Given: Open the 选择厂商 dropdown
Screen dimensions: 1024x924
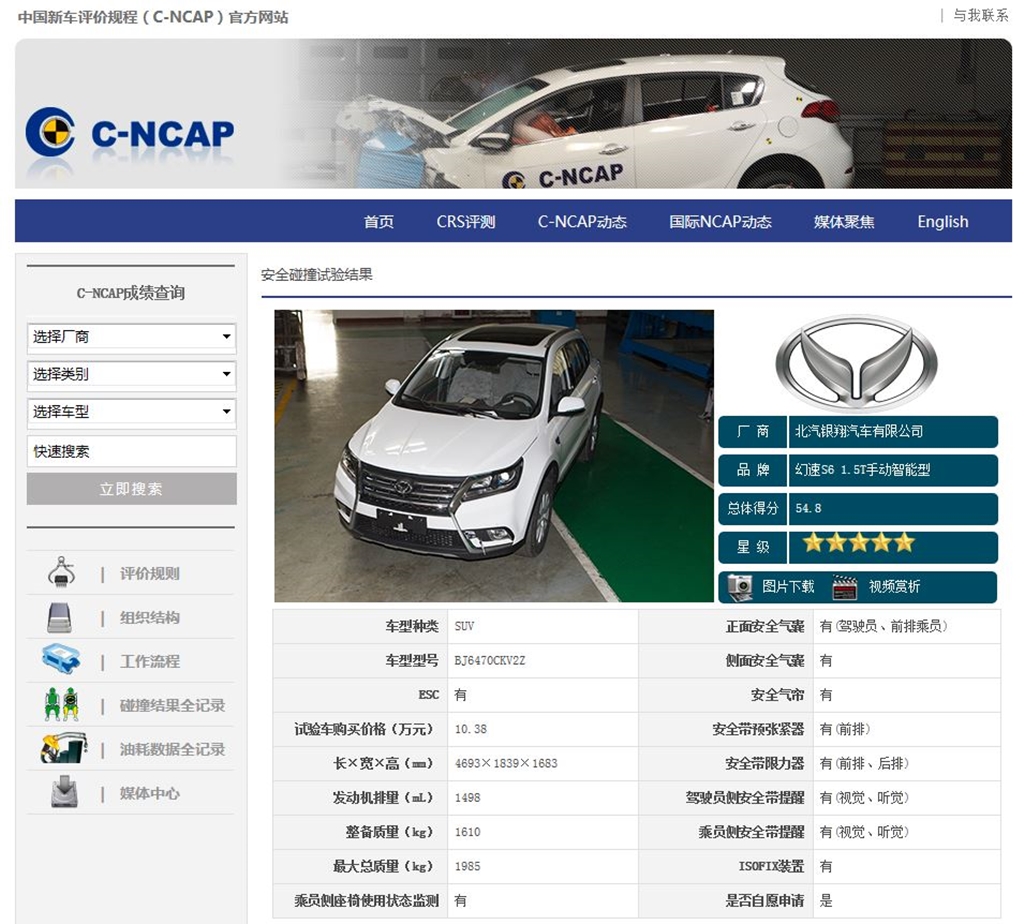Looking at the screenshot, I should pyautogui.click(x=131, y=337).
